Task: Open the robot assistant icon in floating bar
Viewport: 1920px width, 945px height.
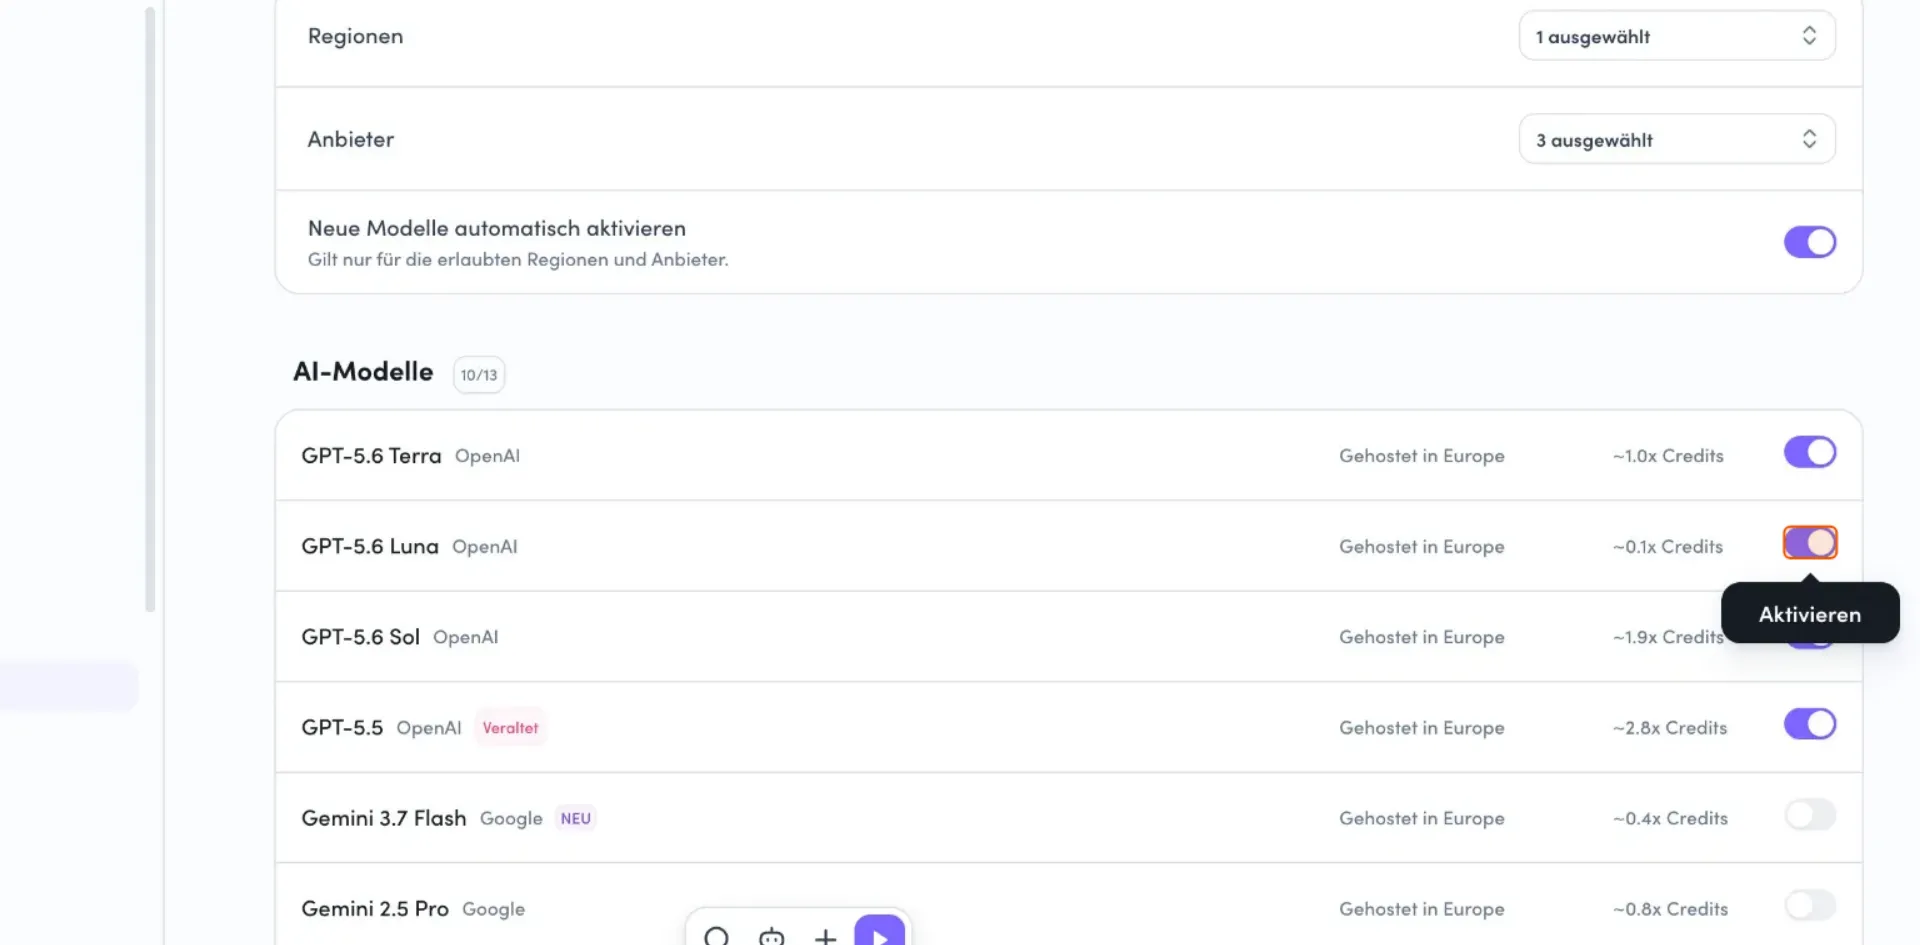Action: click(x=771, y=936)
